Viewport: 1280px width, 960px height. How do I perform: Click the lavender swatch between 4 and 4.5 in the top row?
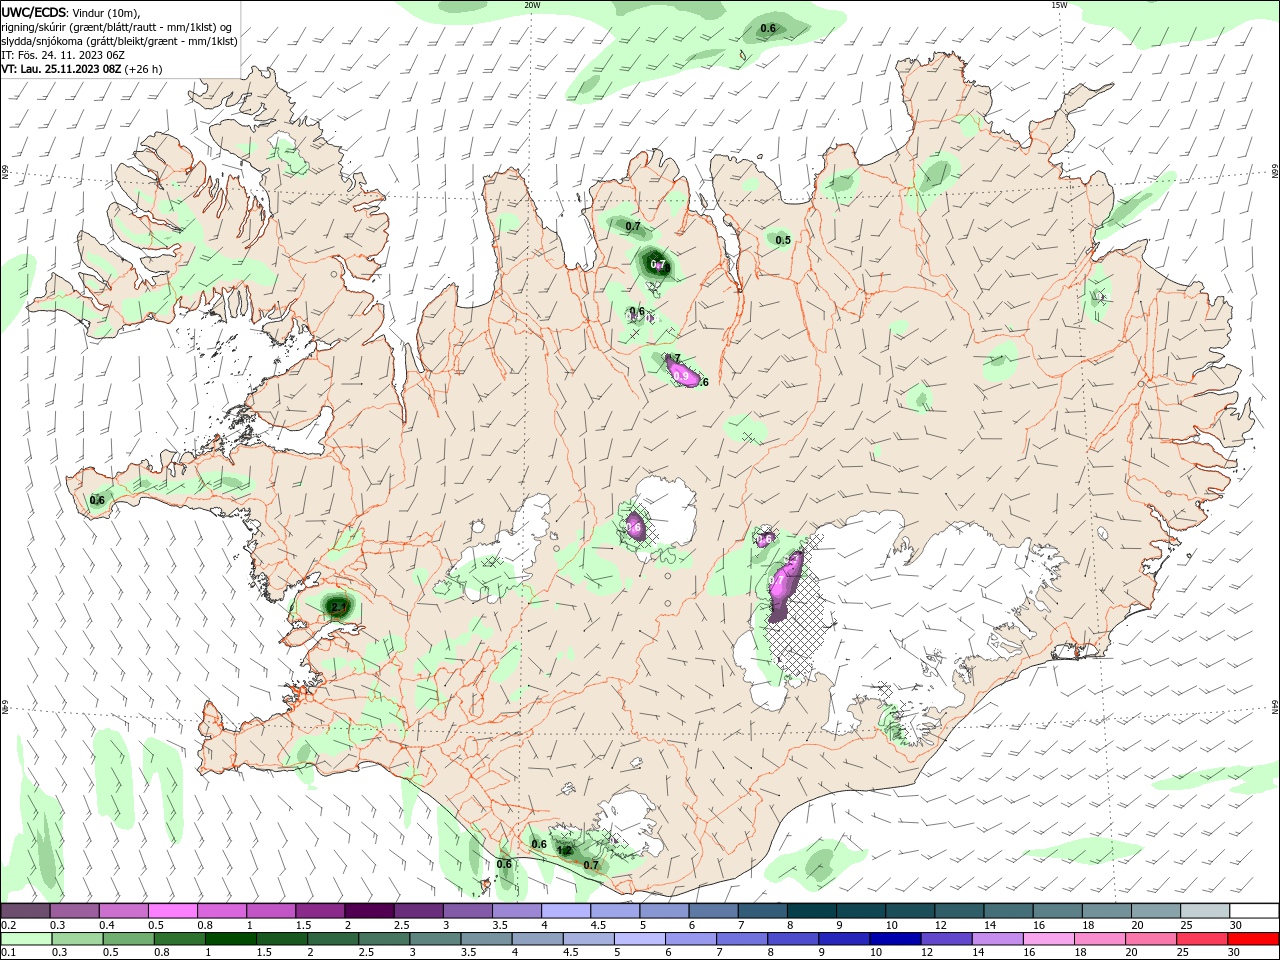(566, 911)
